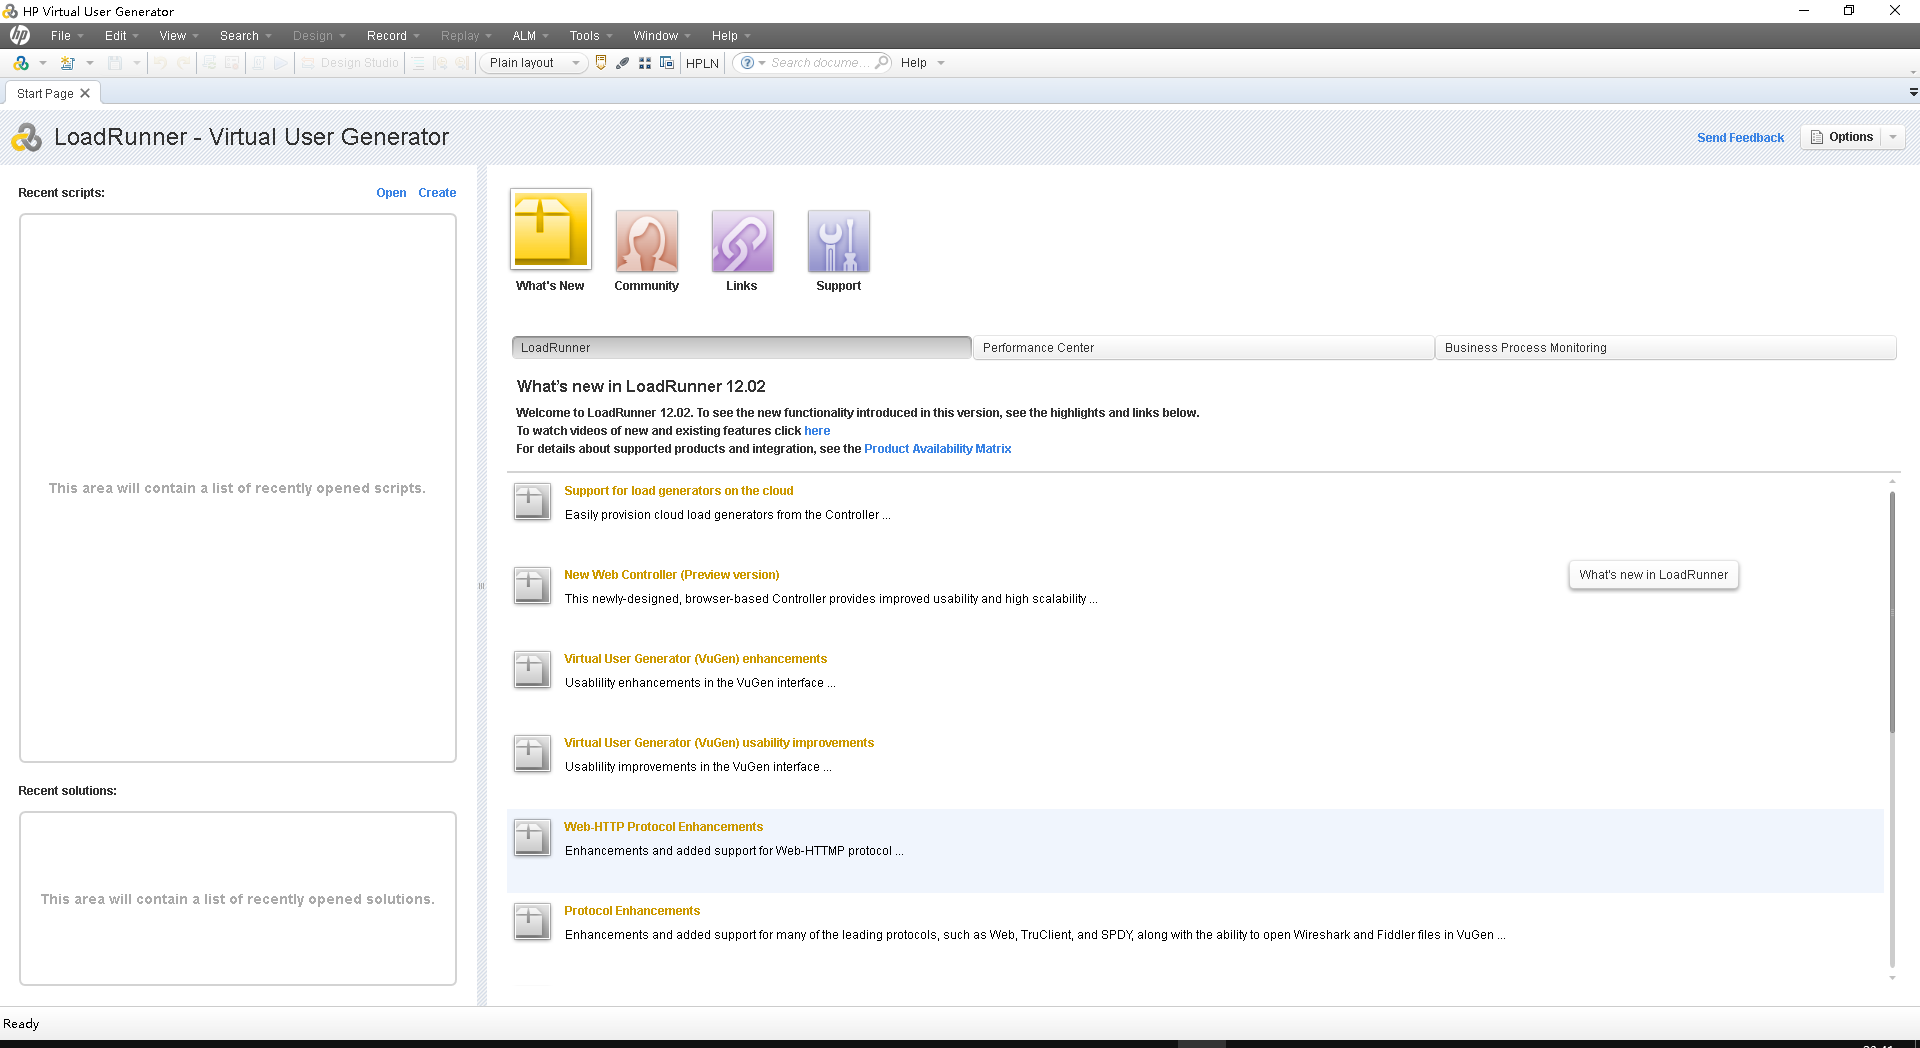
Task: Open the Protocol Enhancements link
Action: click(x=632, y=911)
